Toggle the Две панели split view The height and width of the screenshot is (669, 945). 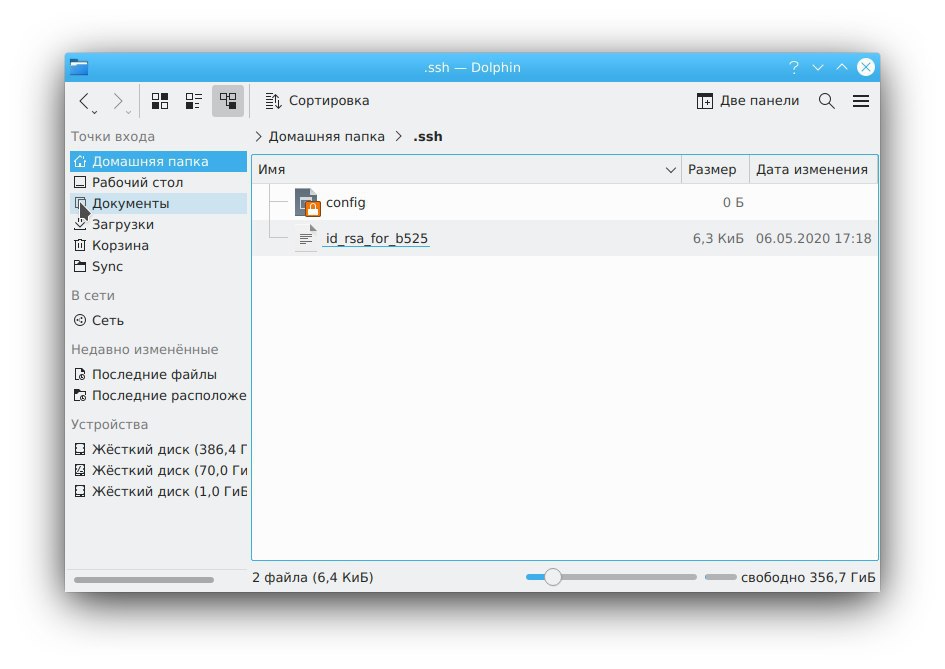point(747,101)
